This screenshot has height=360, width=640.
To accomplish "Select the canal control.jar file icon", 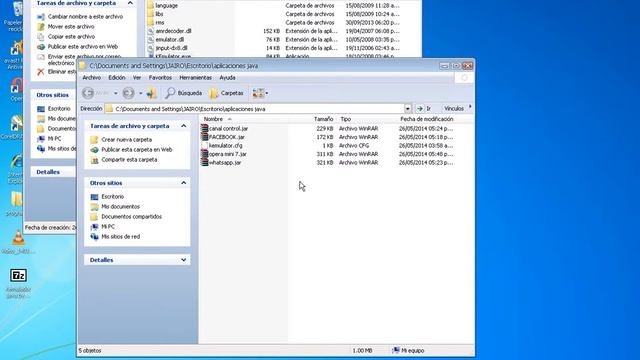I will [x=204, y=129].
